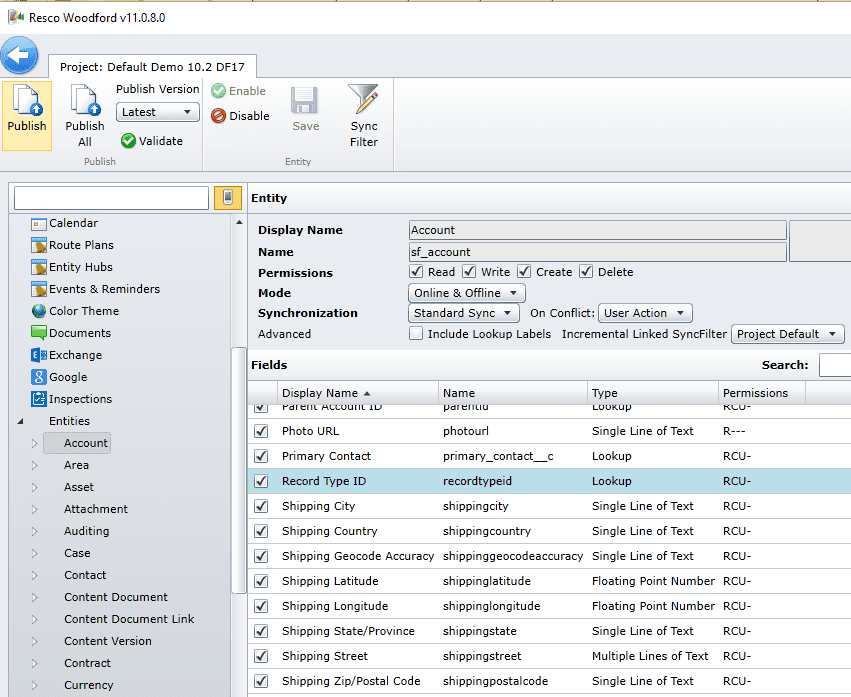Toggle the Create permission checkbox
Screen dimensions: 851x697
pos(524,271)
